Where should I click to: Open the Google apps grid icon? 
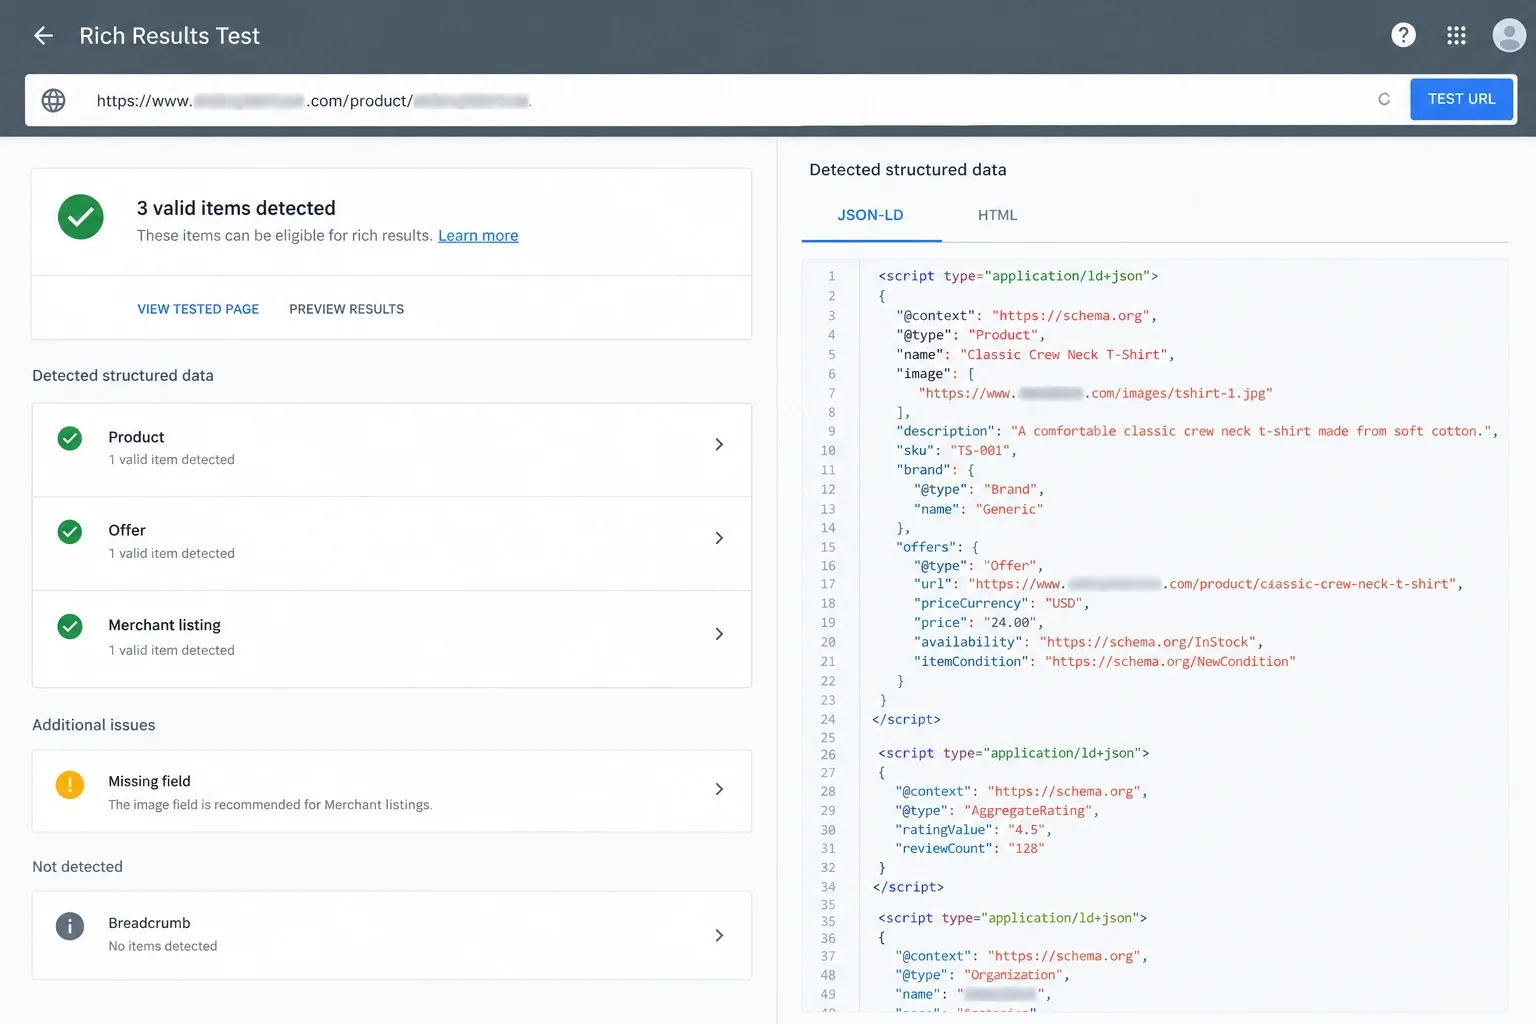(x=1456, y=35)
